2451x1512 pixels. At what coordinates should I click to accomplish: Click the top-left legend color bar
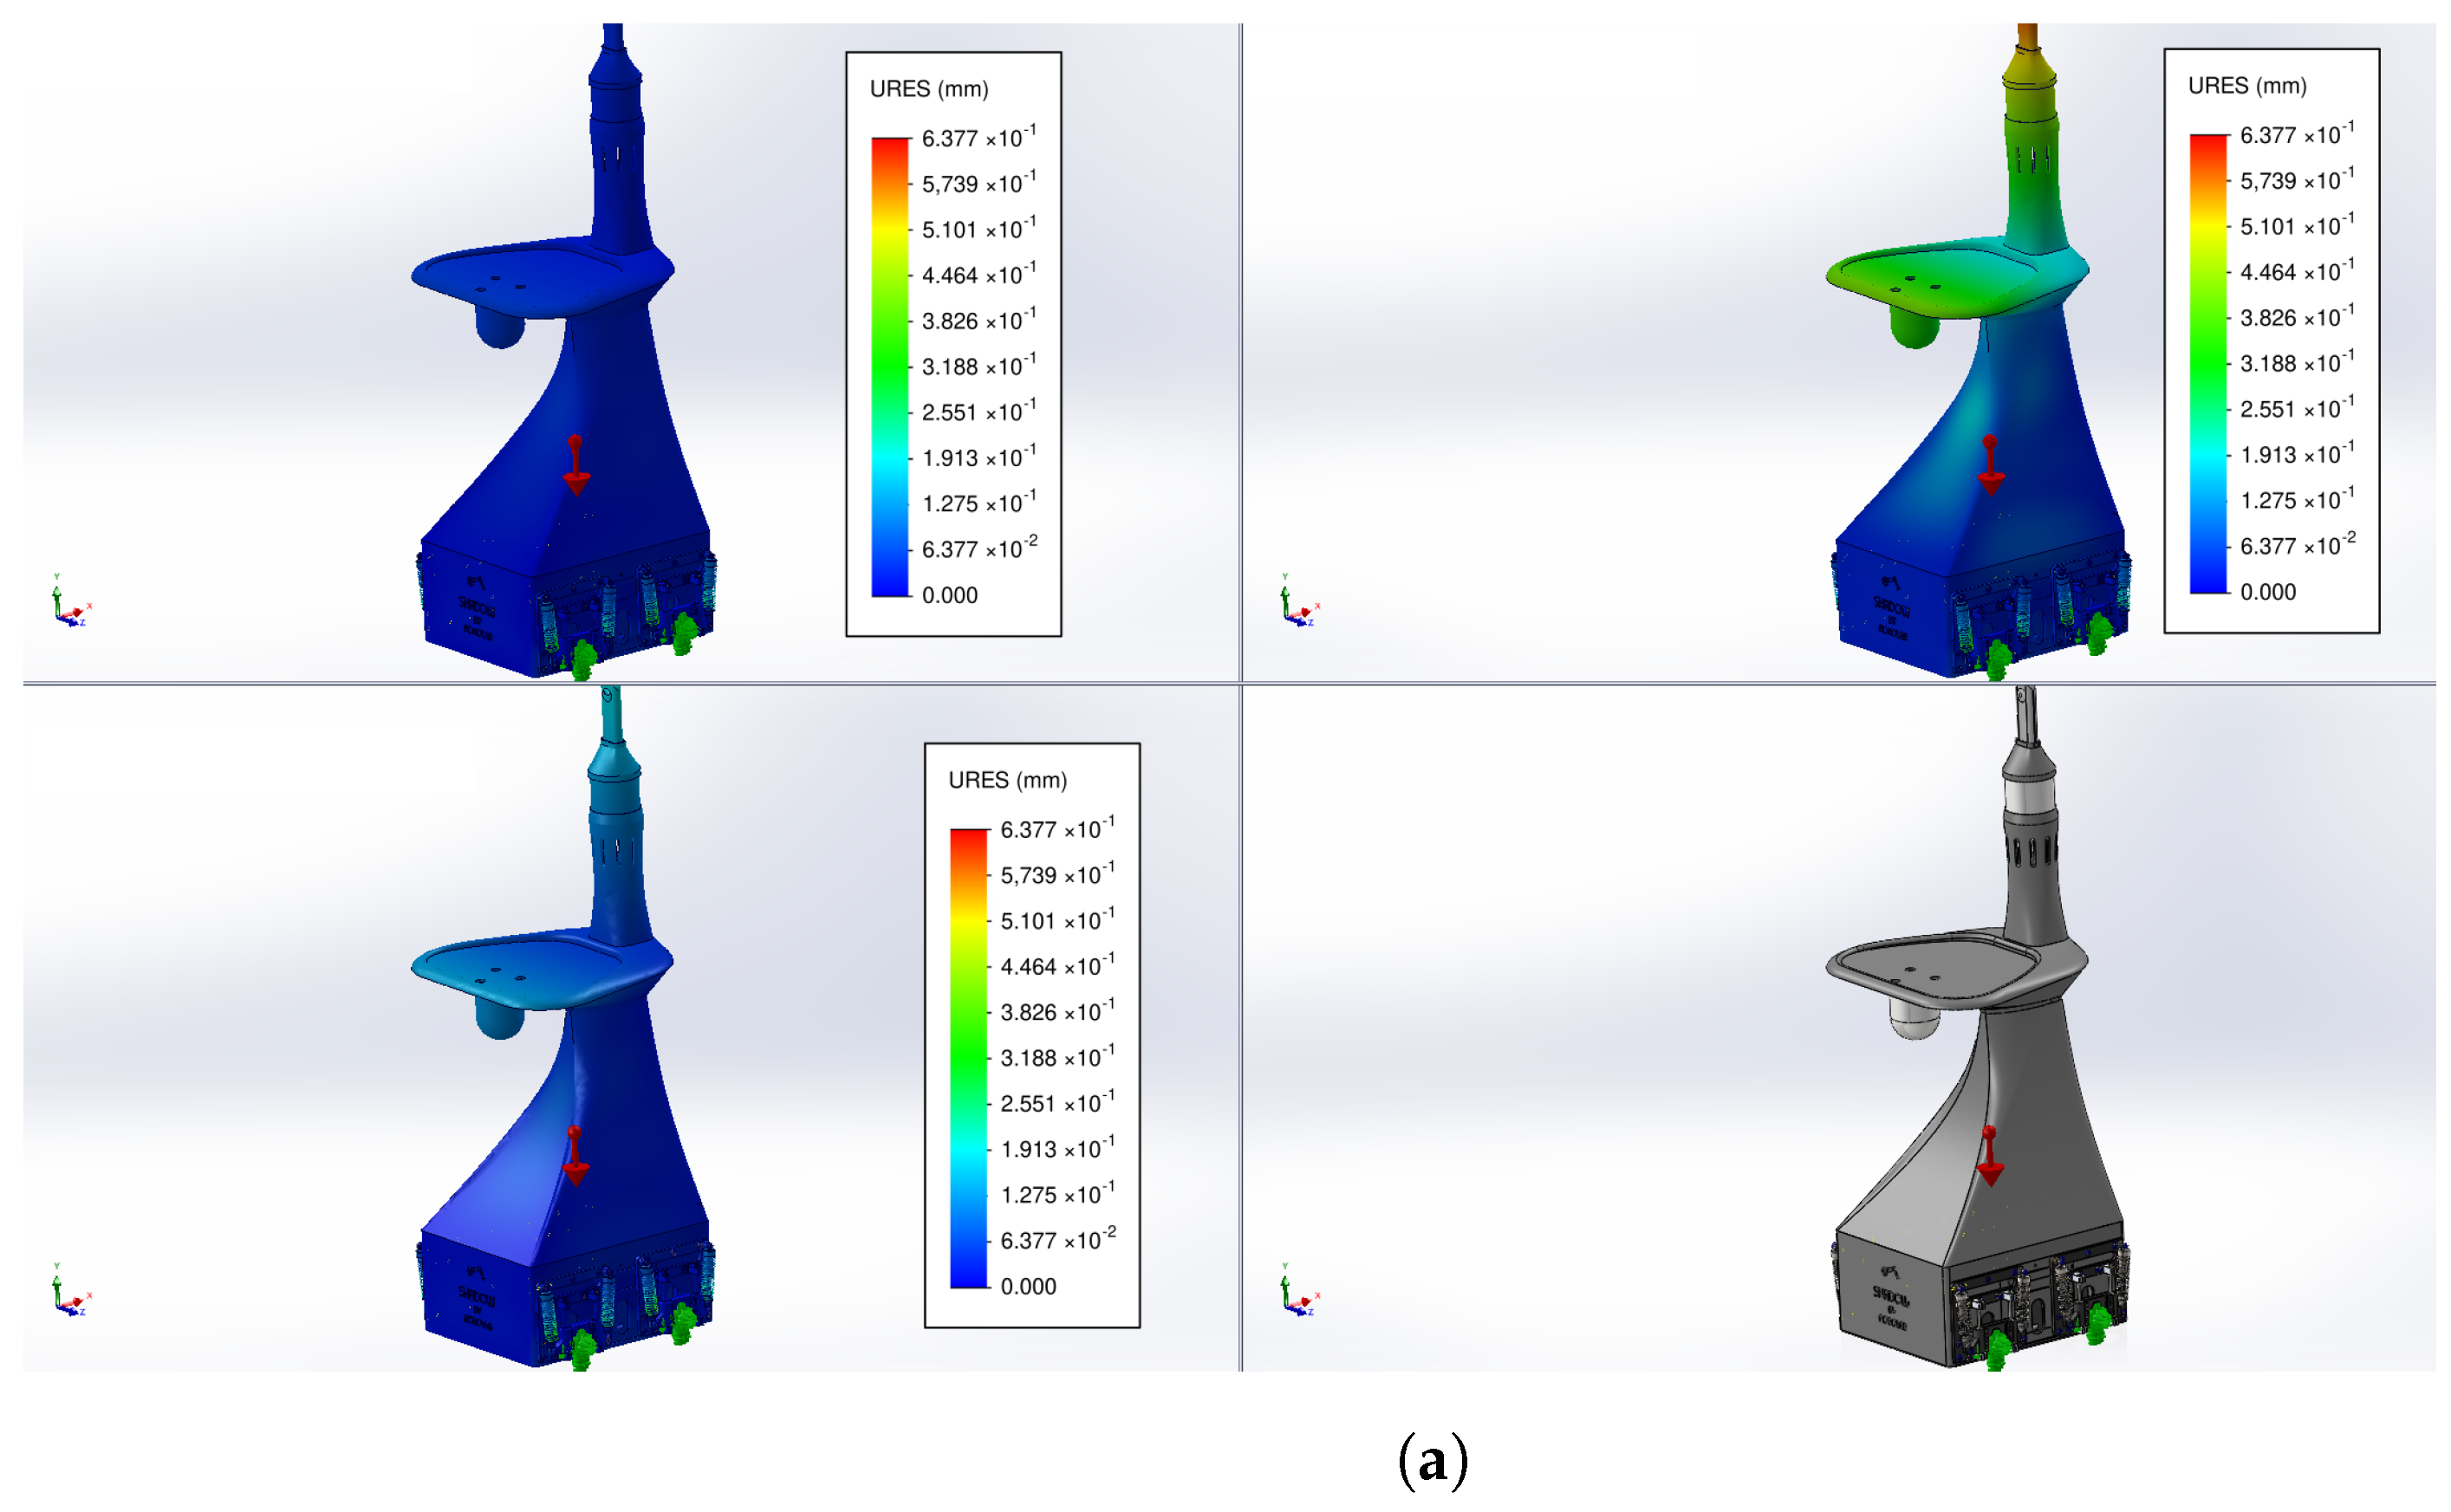point(890,367)
